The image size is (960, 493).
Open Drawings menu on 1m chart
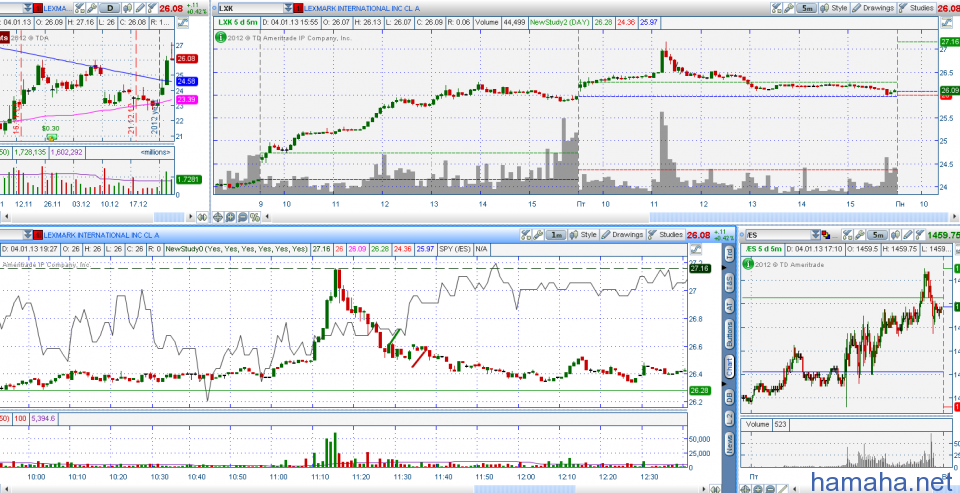point(622,235)
